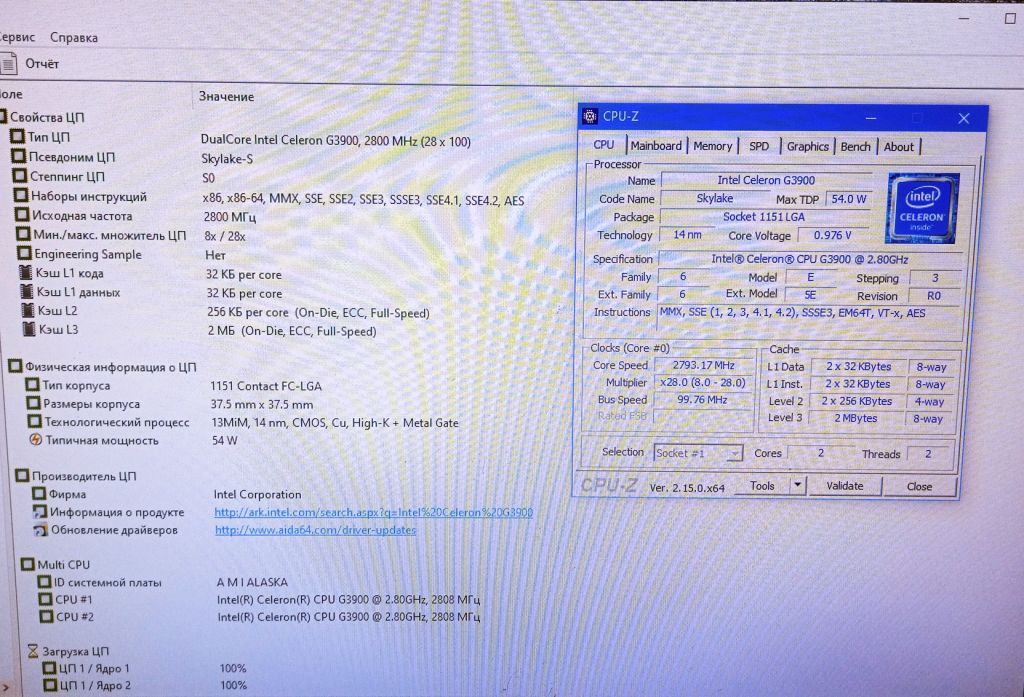Select the icon beside Наборы инструкций
Image resolution: width=1024 pixels, height=697 pixels.
pyautogui.click(x=21, y=195)
